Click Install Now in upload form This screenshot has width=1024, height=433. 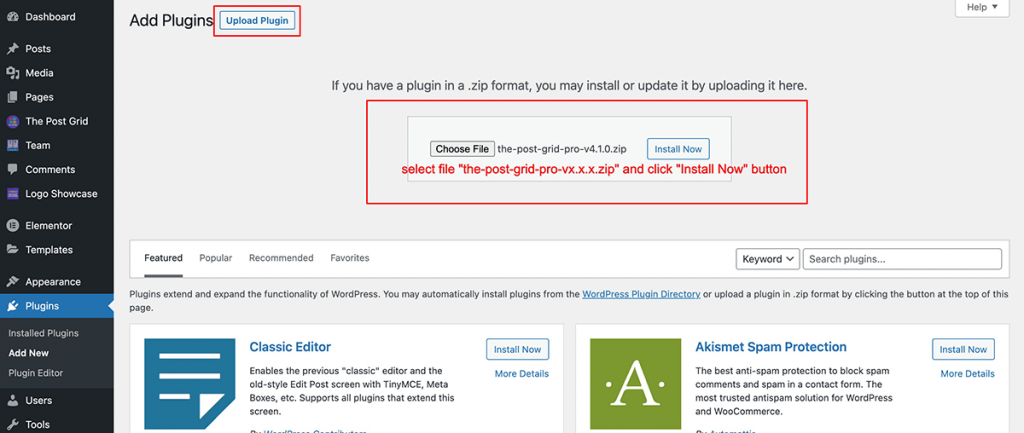[678, 149]
